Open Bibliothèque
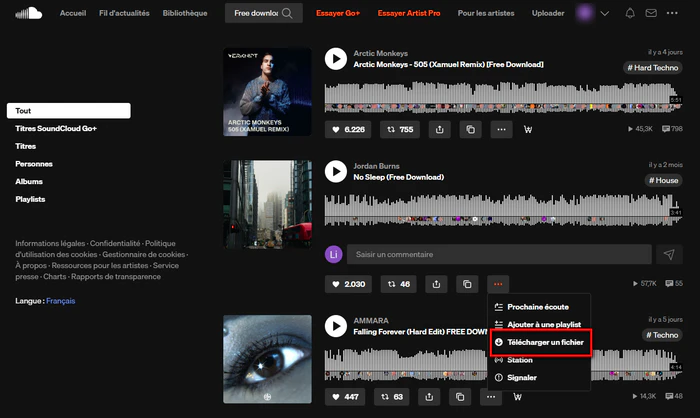This screenshot has height=418, width=700. [185, 13]
